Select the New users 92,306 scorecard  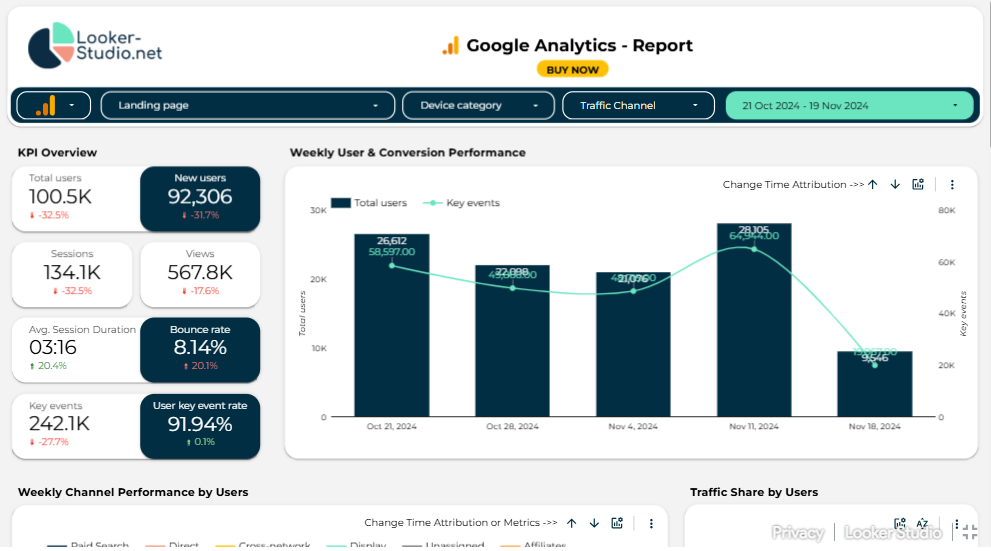point(200,198)
